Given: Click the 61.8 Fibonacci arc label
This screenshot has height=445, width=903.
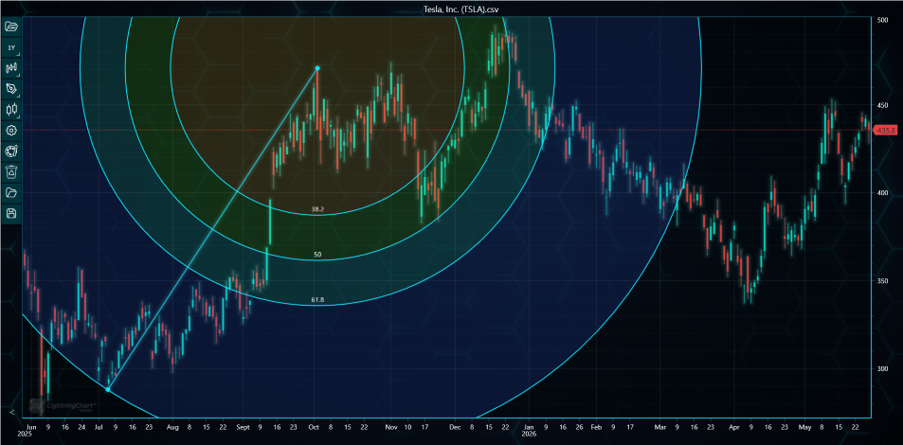Looking at the screenshot, I should [317, 300].
